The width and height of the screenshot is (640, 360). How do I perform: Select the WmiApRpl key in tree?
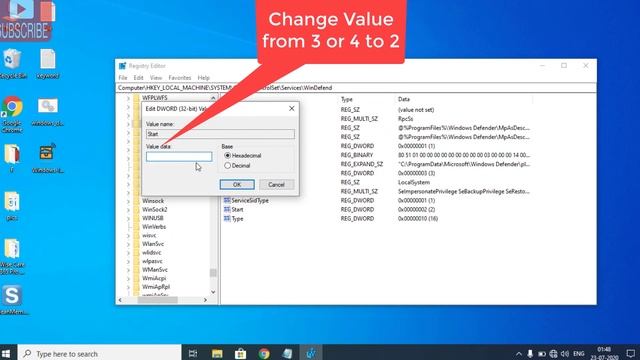pyautogui.click(x=156, y=287)
